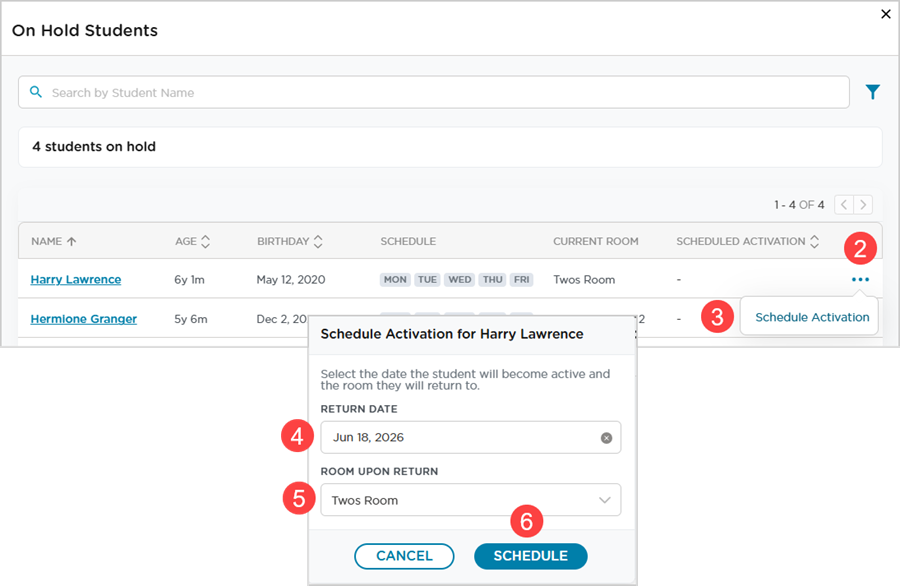The width and height of the screenshot is (900, 586).
Task: Click the search magnifier icon
Action: tap(36, 92)
